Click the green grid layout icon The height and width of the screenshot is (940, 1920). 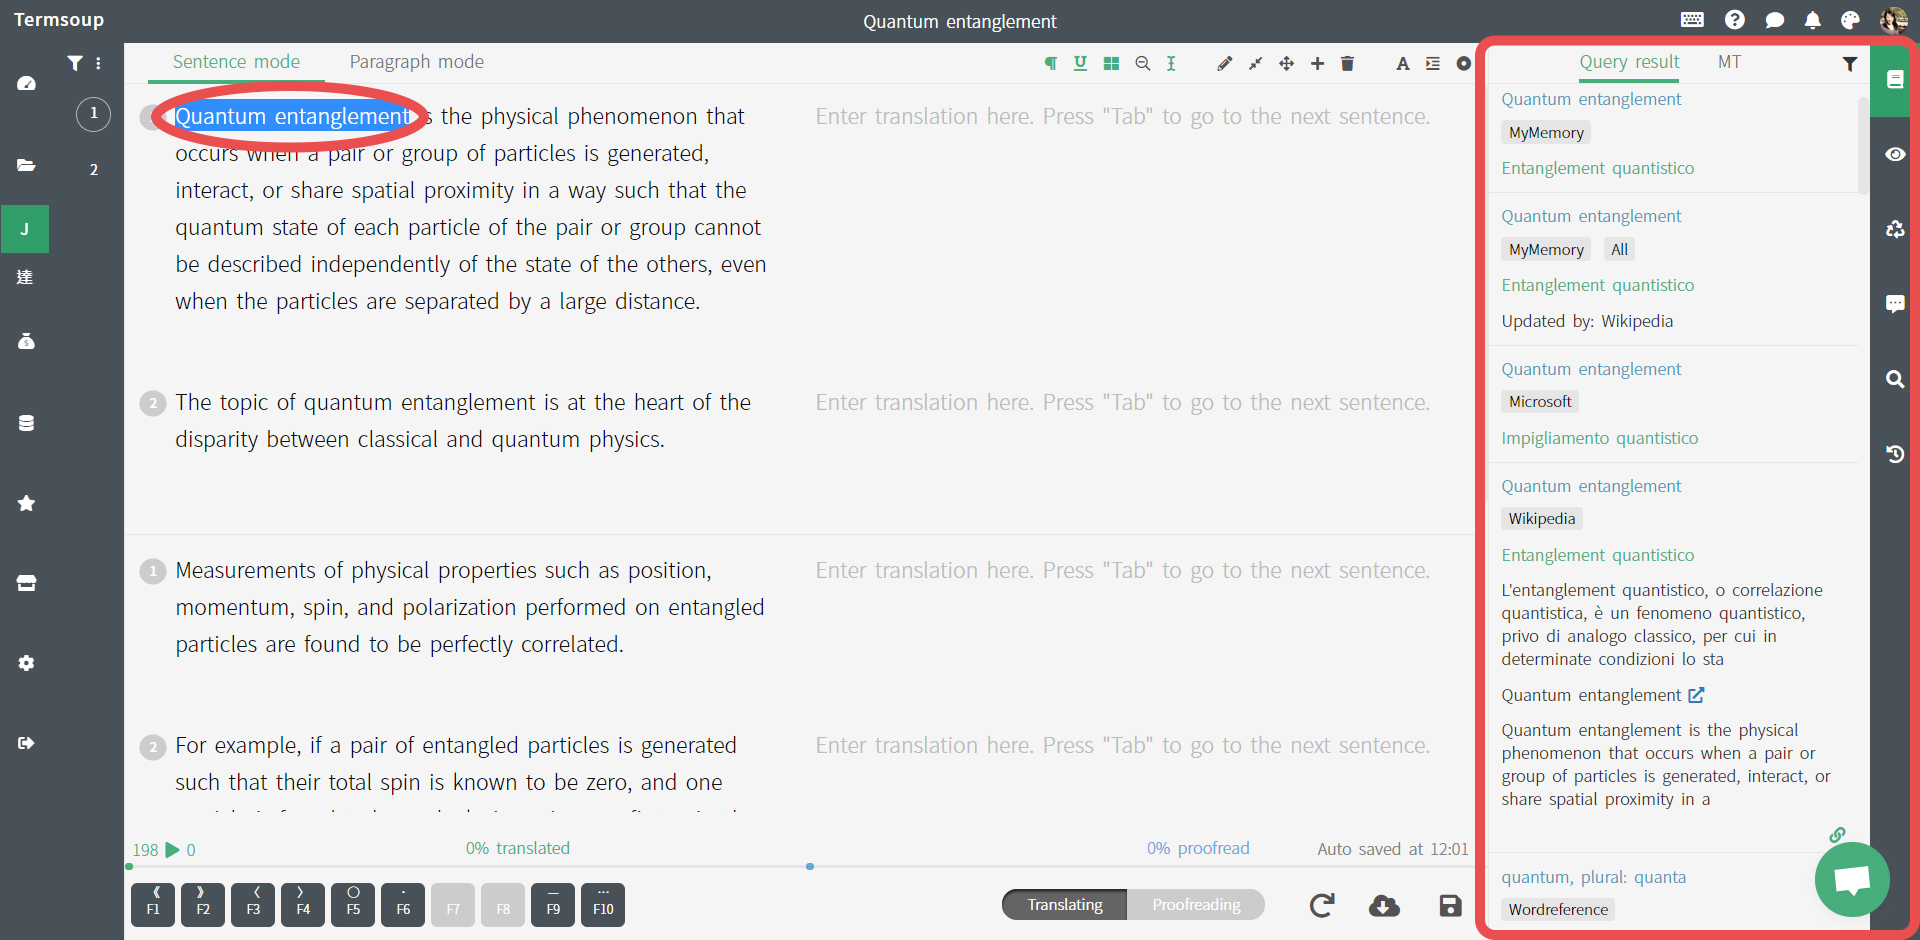pos(1111,63)
